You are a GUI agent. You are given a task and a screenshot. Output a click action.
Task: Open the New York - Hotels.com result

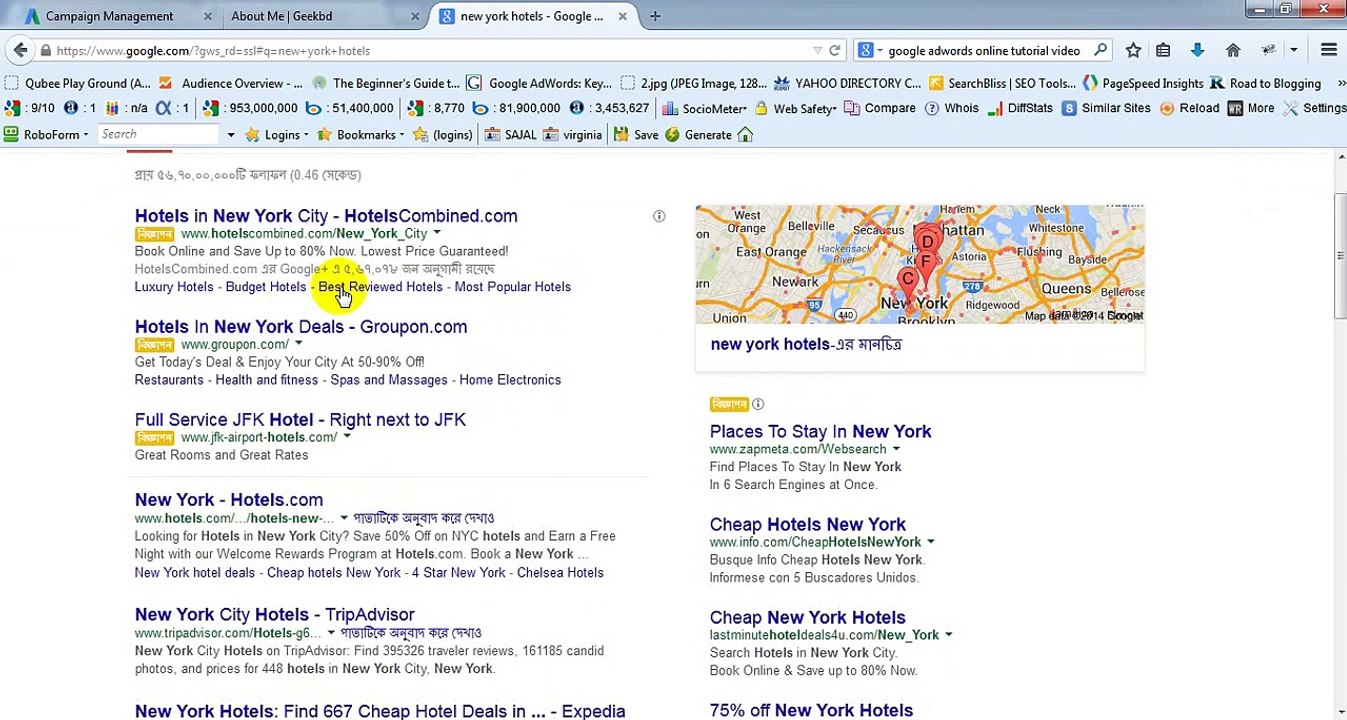[x=229, y=500]
